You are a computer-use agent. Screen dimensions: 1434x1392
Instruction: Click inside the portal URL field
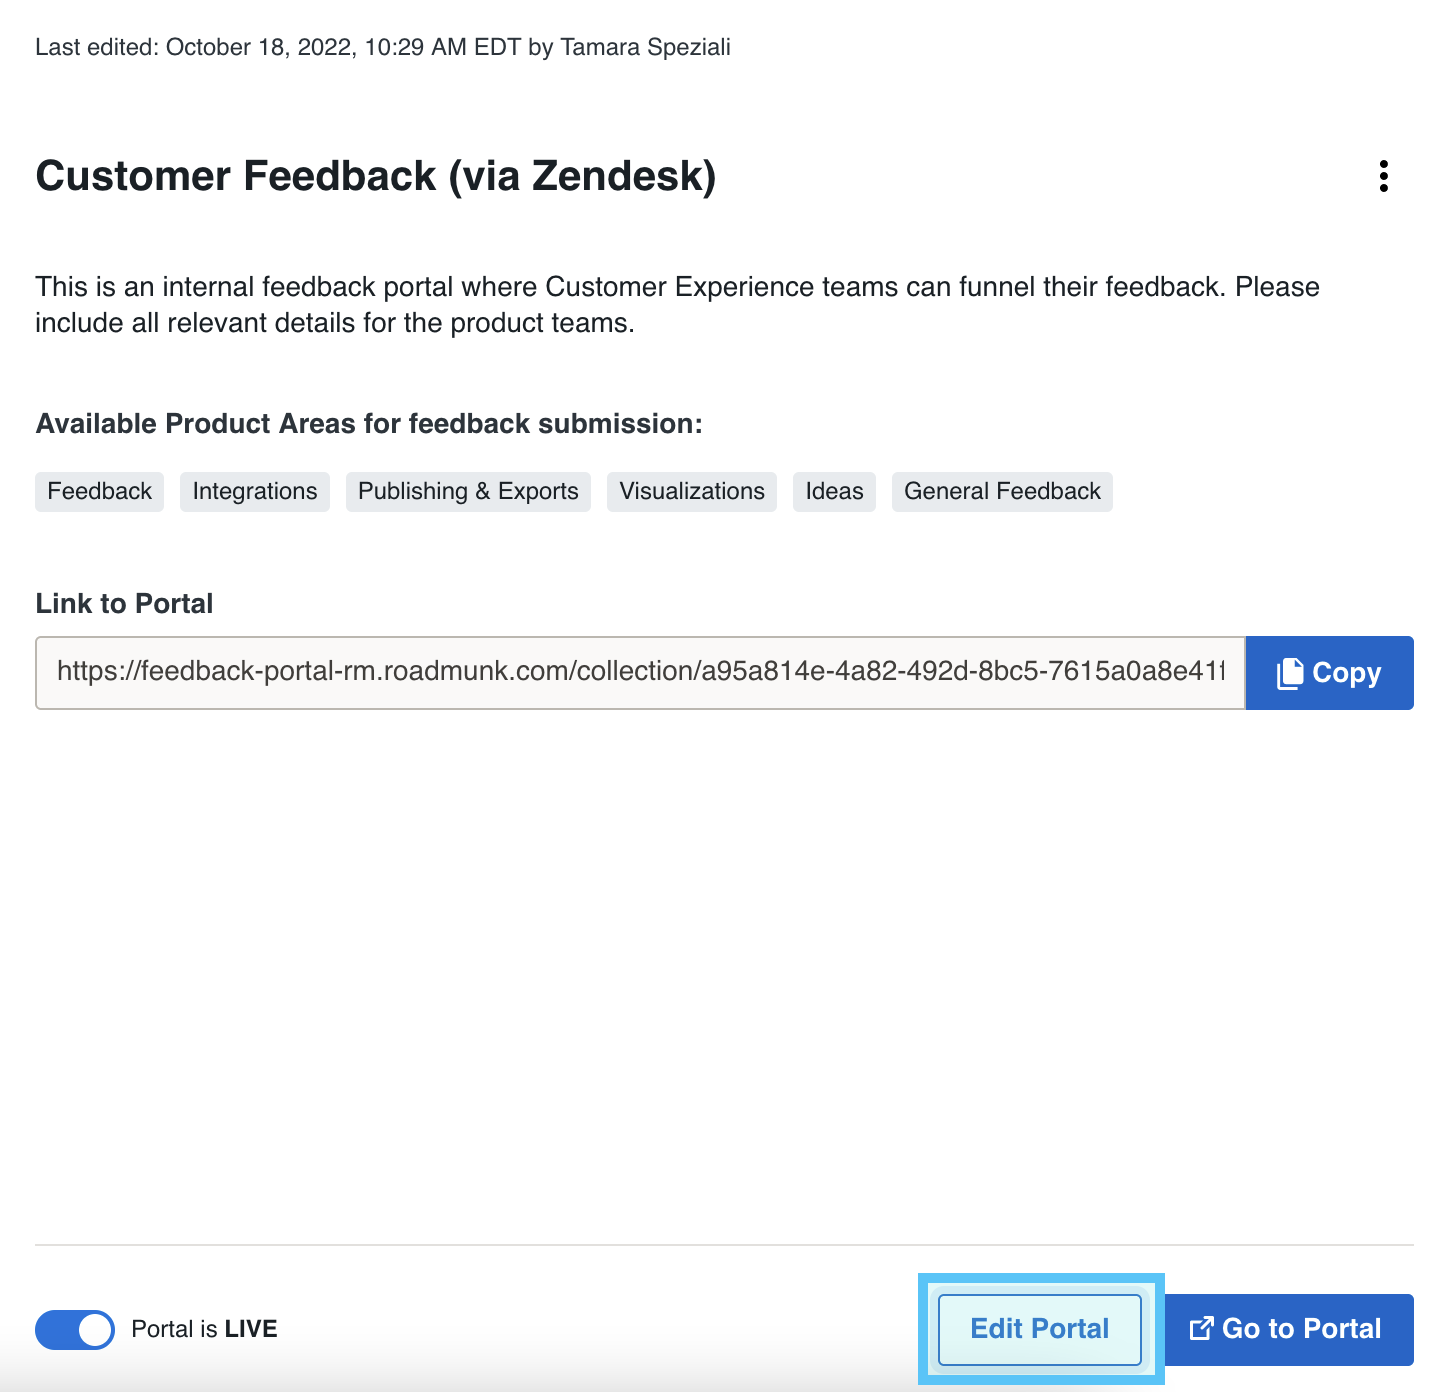(640, 673)
